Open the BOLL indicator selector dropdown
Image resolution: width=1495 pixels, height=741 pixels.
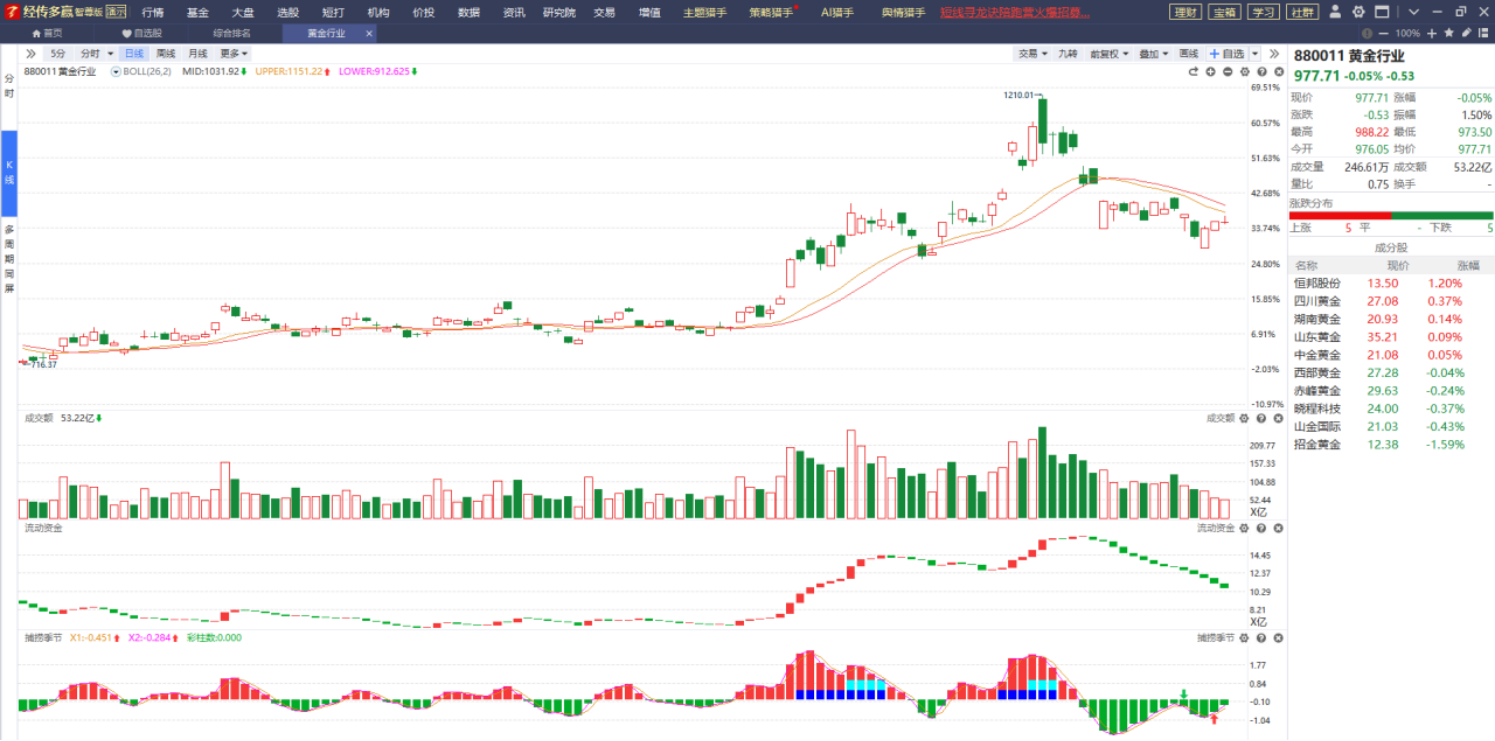click(116, 71)
